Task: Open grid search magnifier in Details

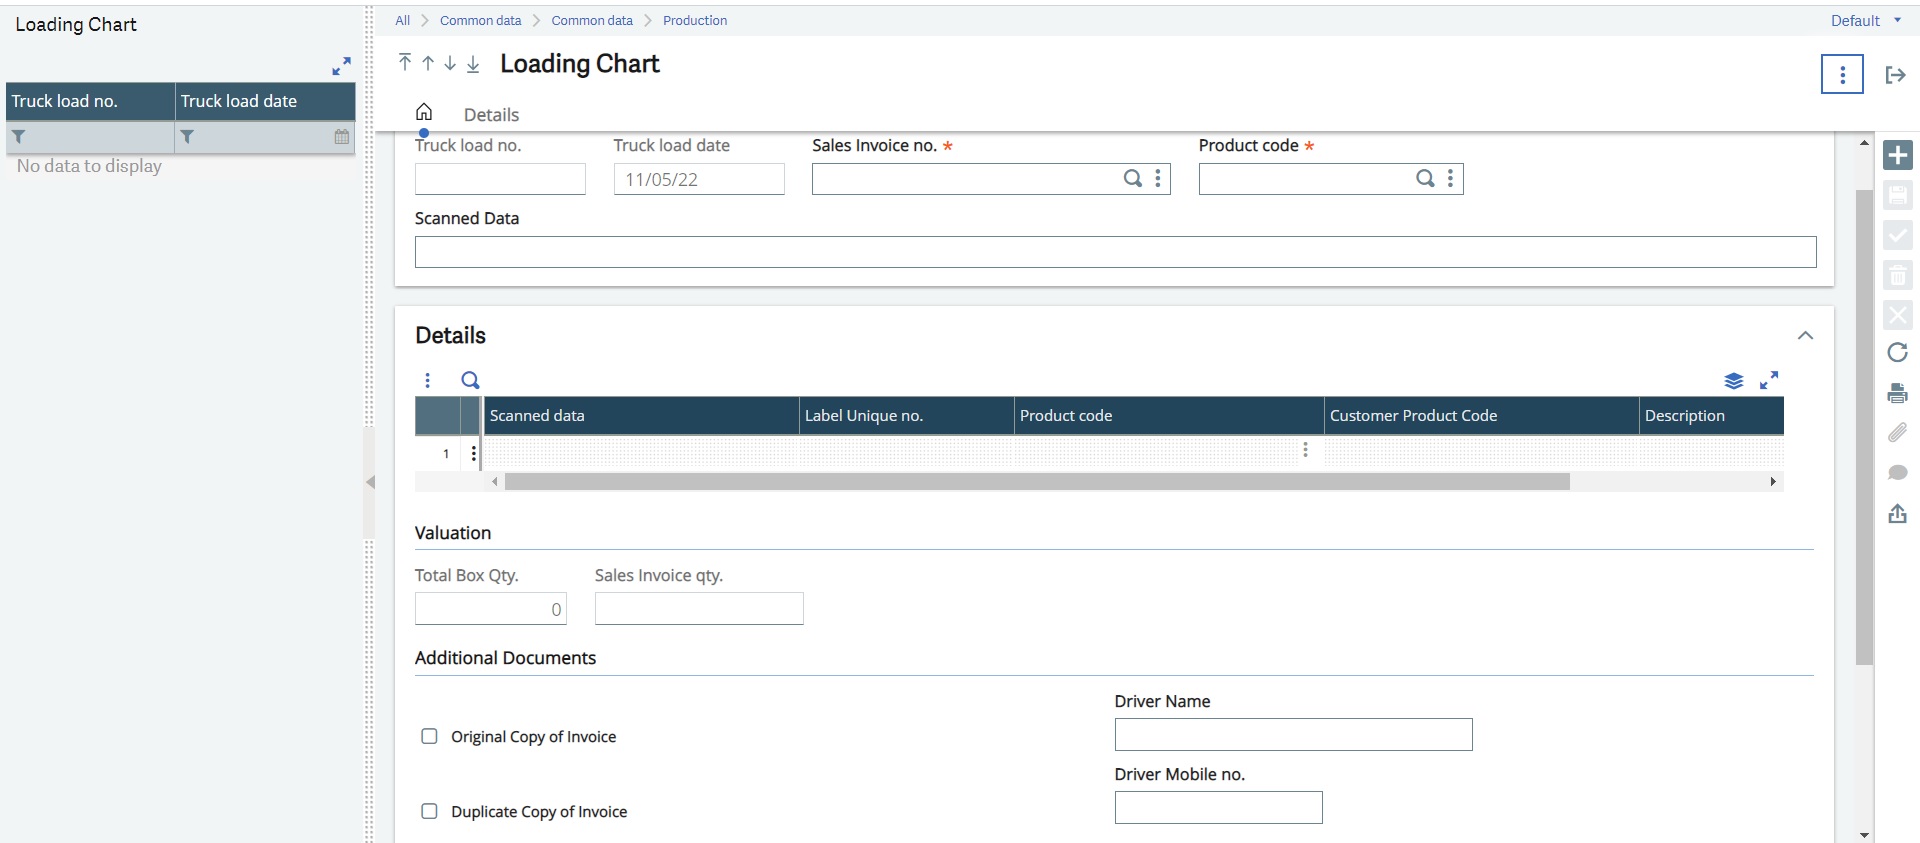Action: [470, 380]
